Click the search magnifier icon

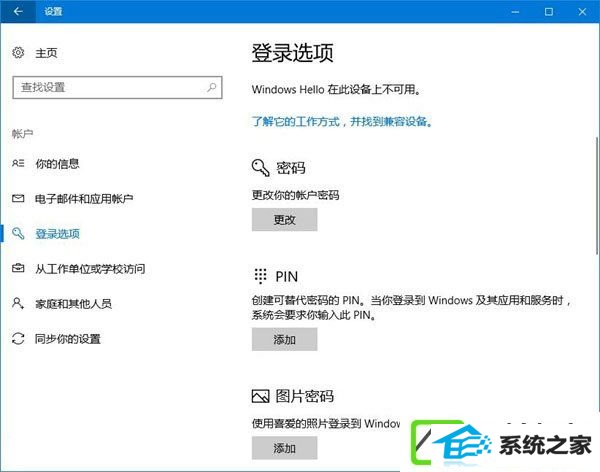211,88
